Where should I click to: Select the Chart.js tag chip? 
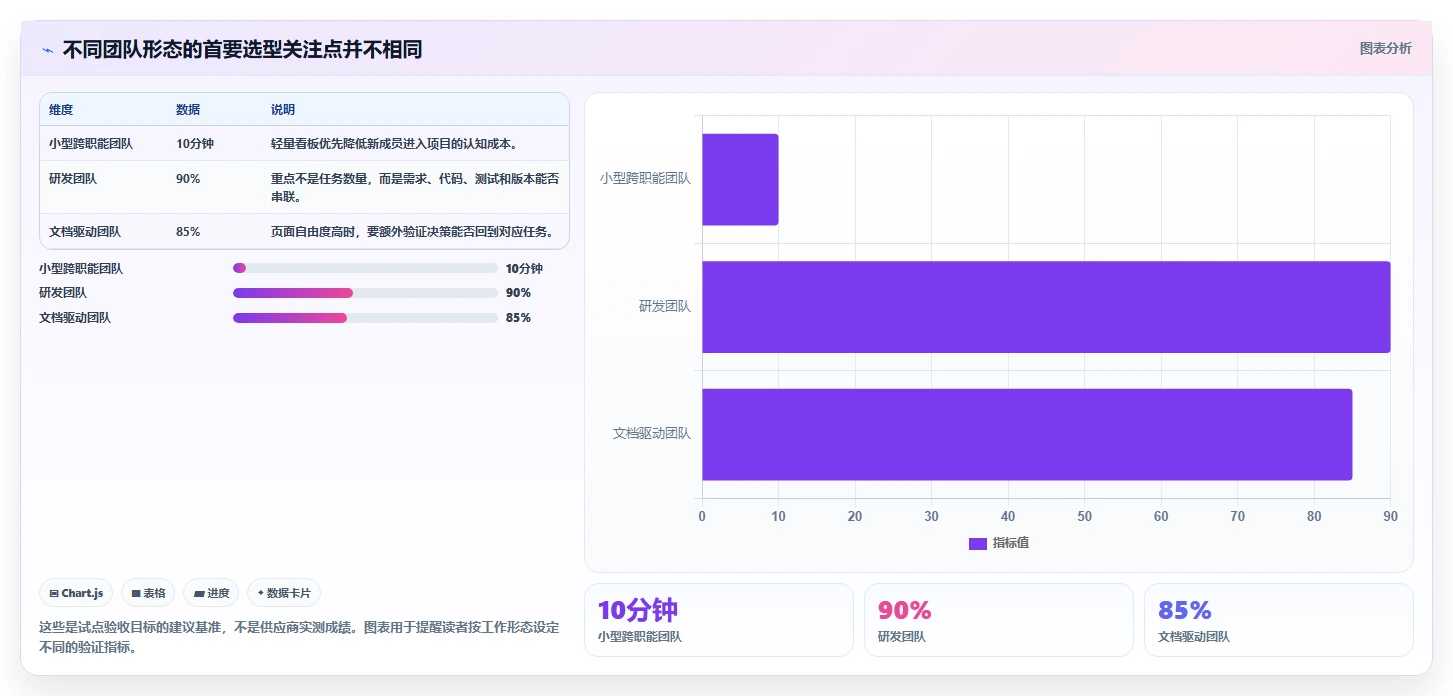77,593
